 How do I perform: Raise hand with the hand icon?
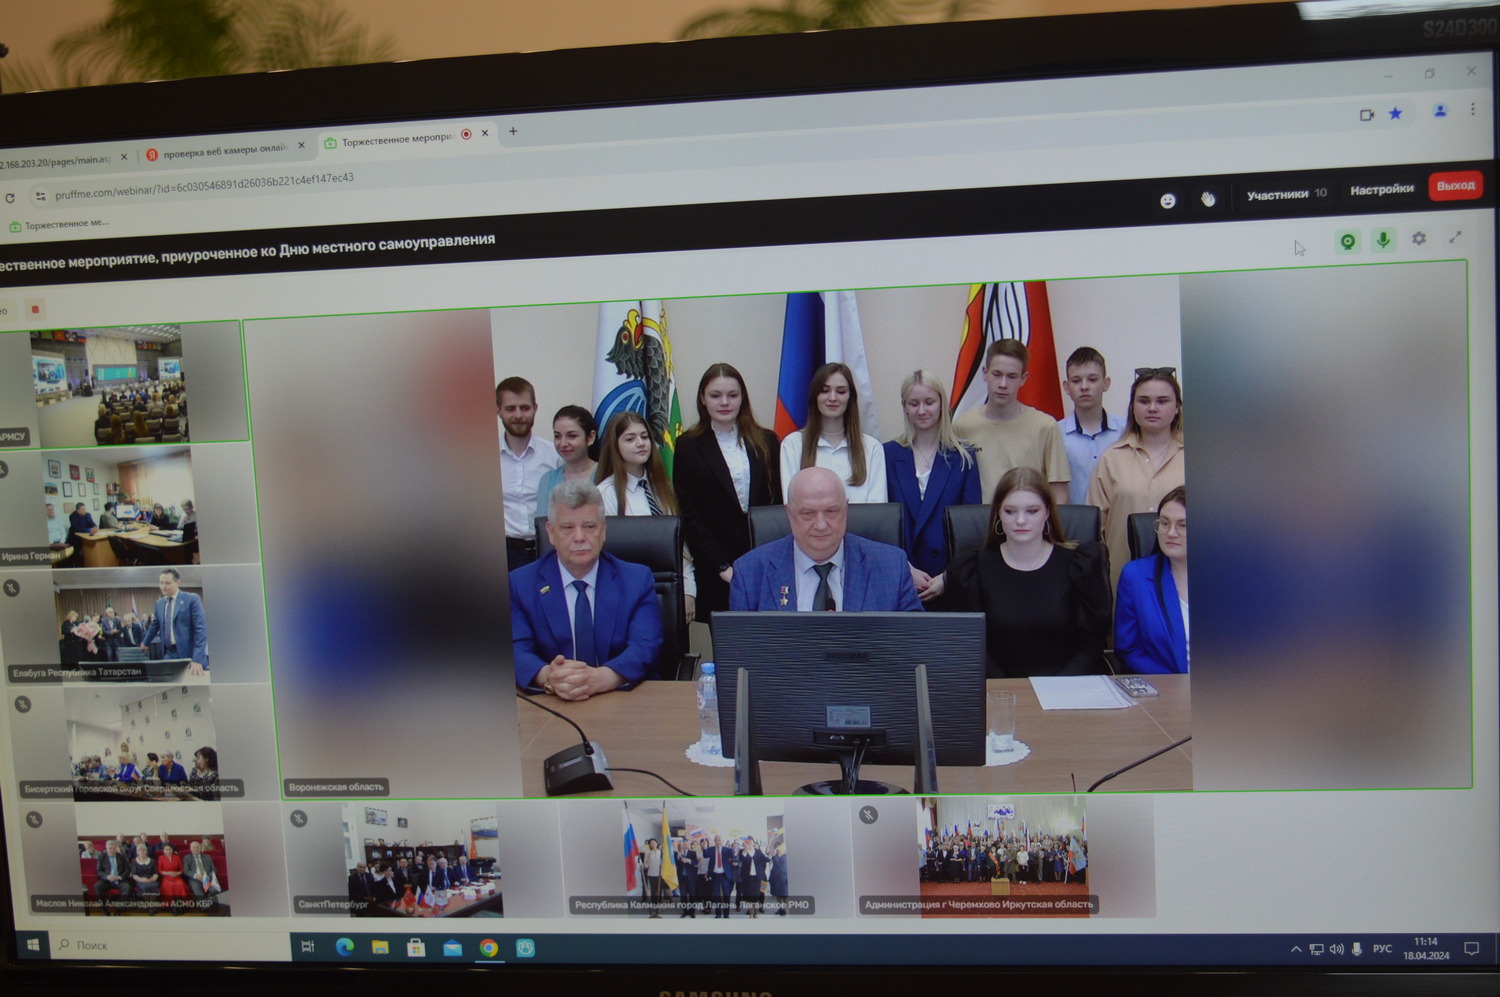pyautogui.click(x=1208, y=199)
